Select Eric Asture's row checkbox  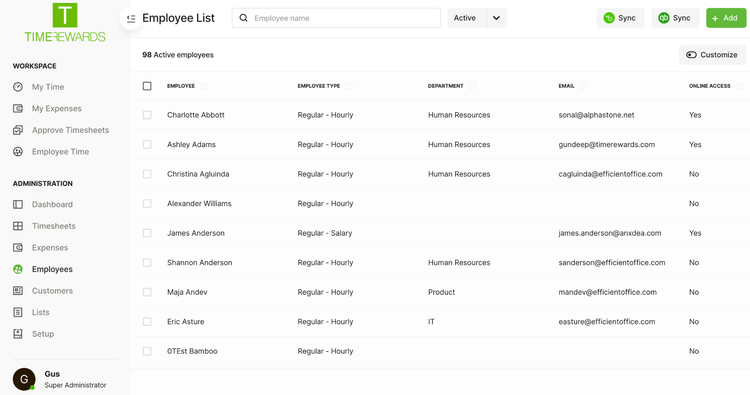coord(147,322)
